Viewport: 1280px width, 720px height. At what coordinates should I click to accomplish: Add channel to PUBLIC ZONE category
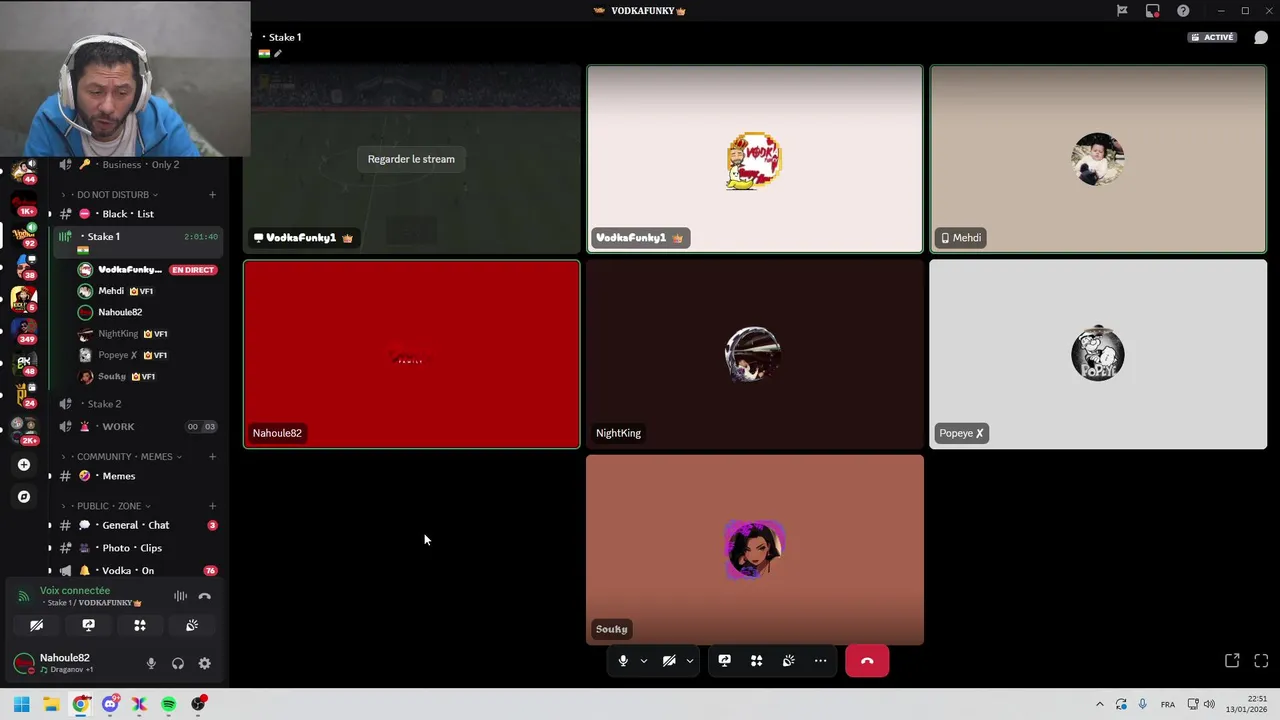pos(212,506)
